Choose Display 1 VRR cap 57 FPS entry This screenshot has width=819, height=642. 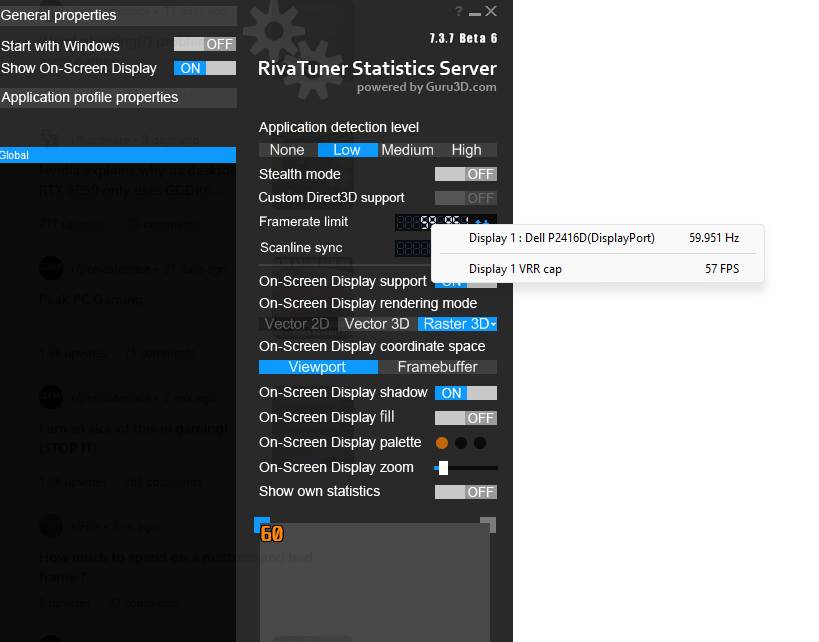tap(598, 269)
